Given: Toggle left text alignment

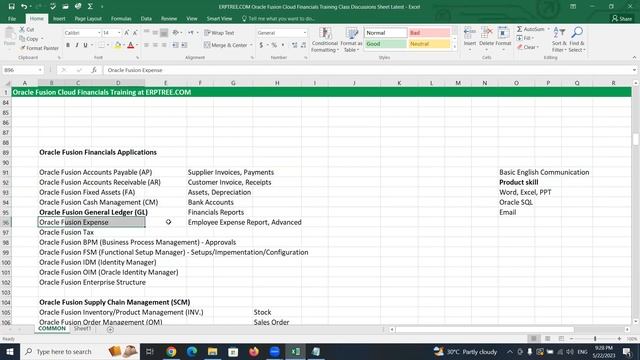Looking at the screenshot, I should [146, 45].
